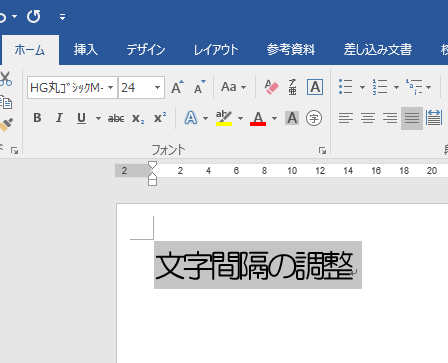This screenshot has height=363, width=448.
Task: Toggle the Justify alignment button
Action: point(412,118)
